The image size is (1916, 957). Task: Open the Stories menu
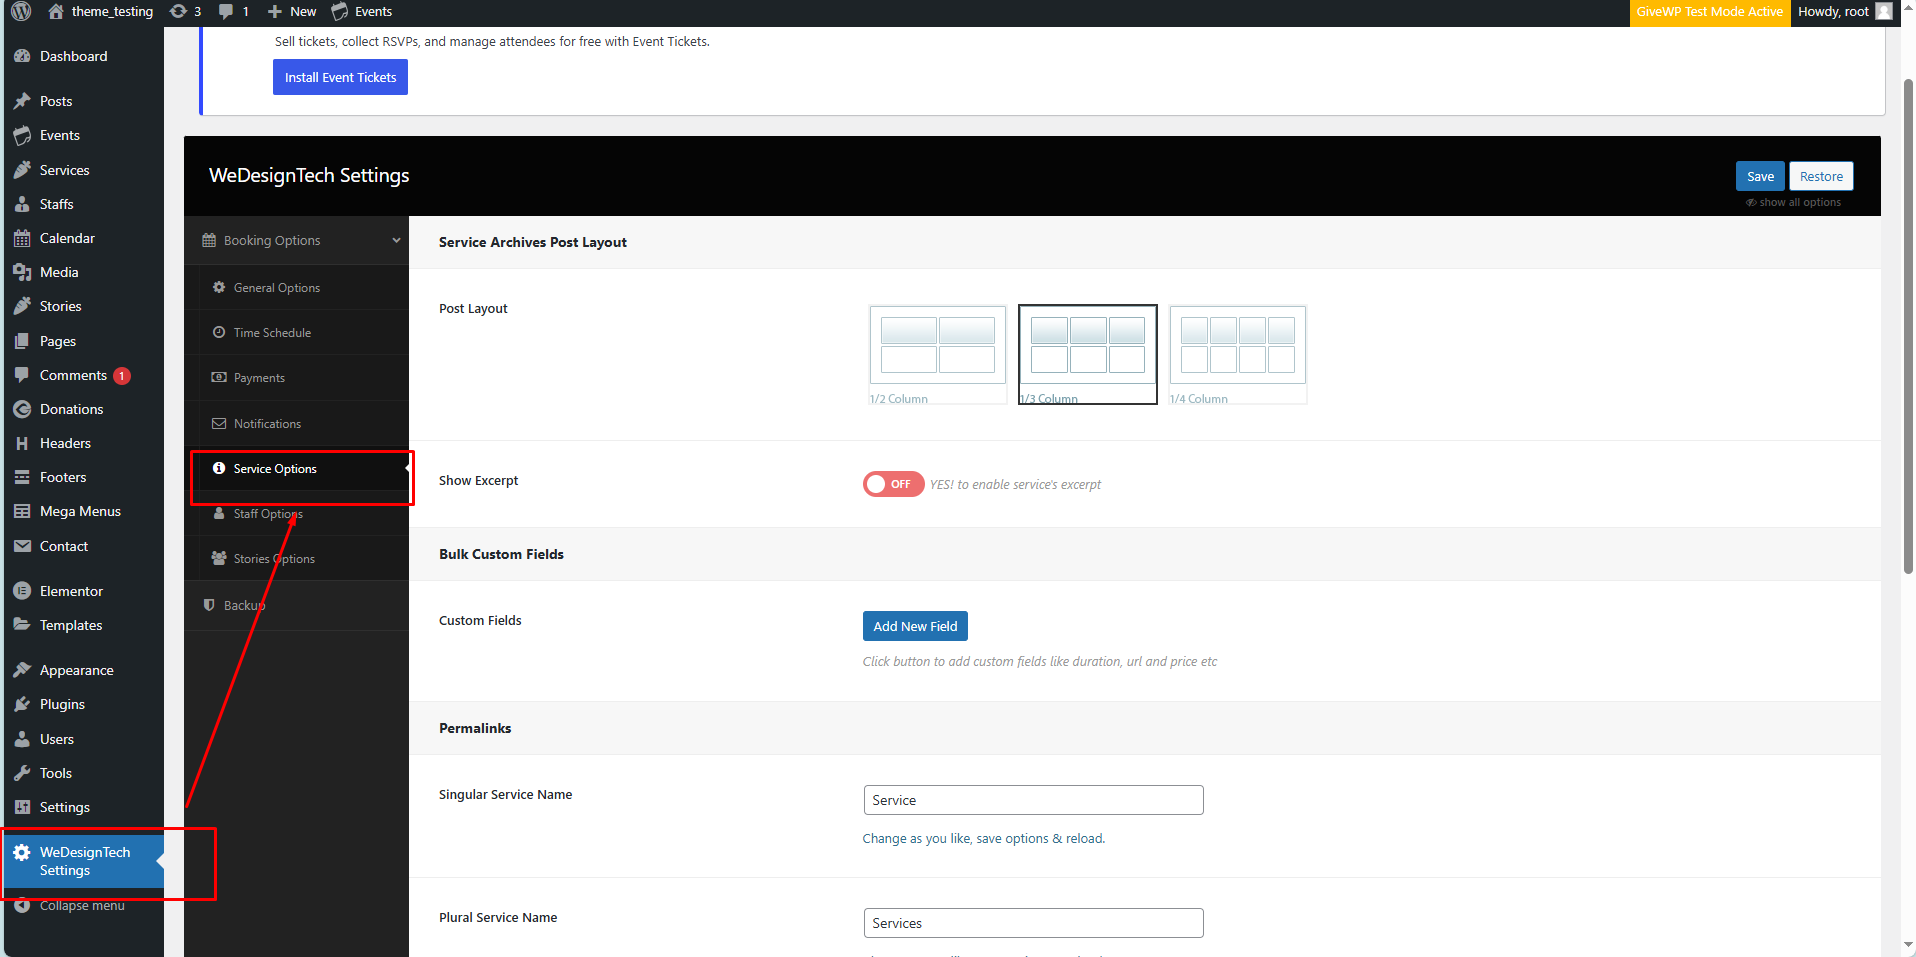pos(84,306)
